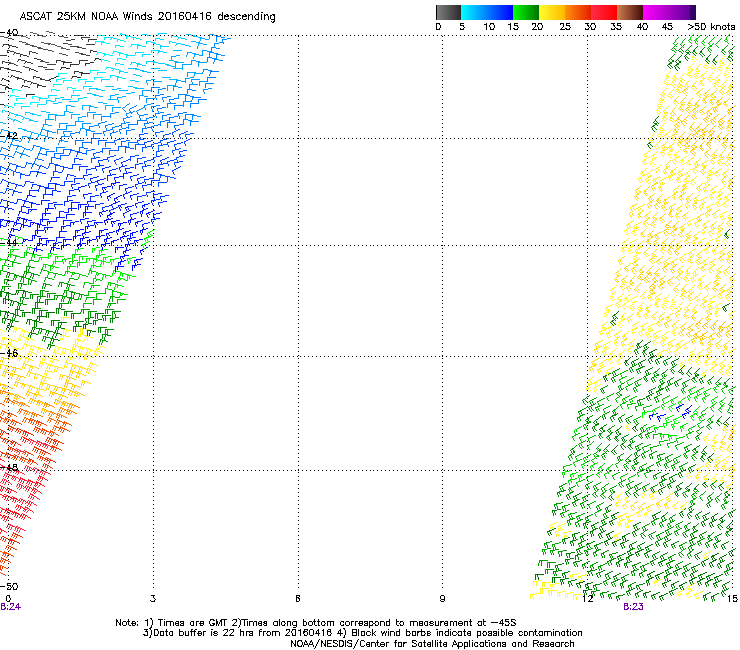Choose the yellow 20-25 knots color bar segment
Screen dimensions: 740x650
(552, 12)
